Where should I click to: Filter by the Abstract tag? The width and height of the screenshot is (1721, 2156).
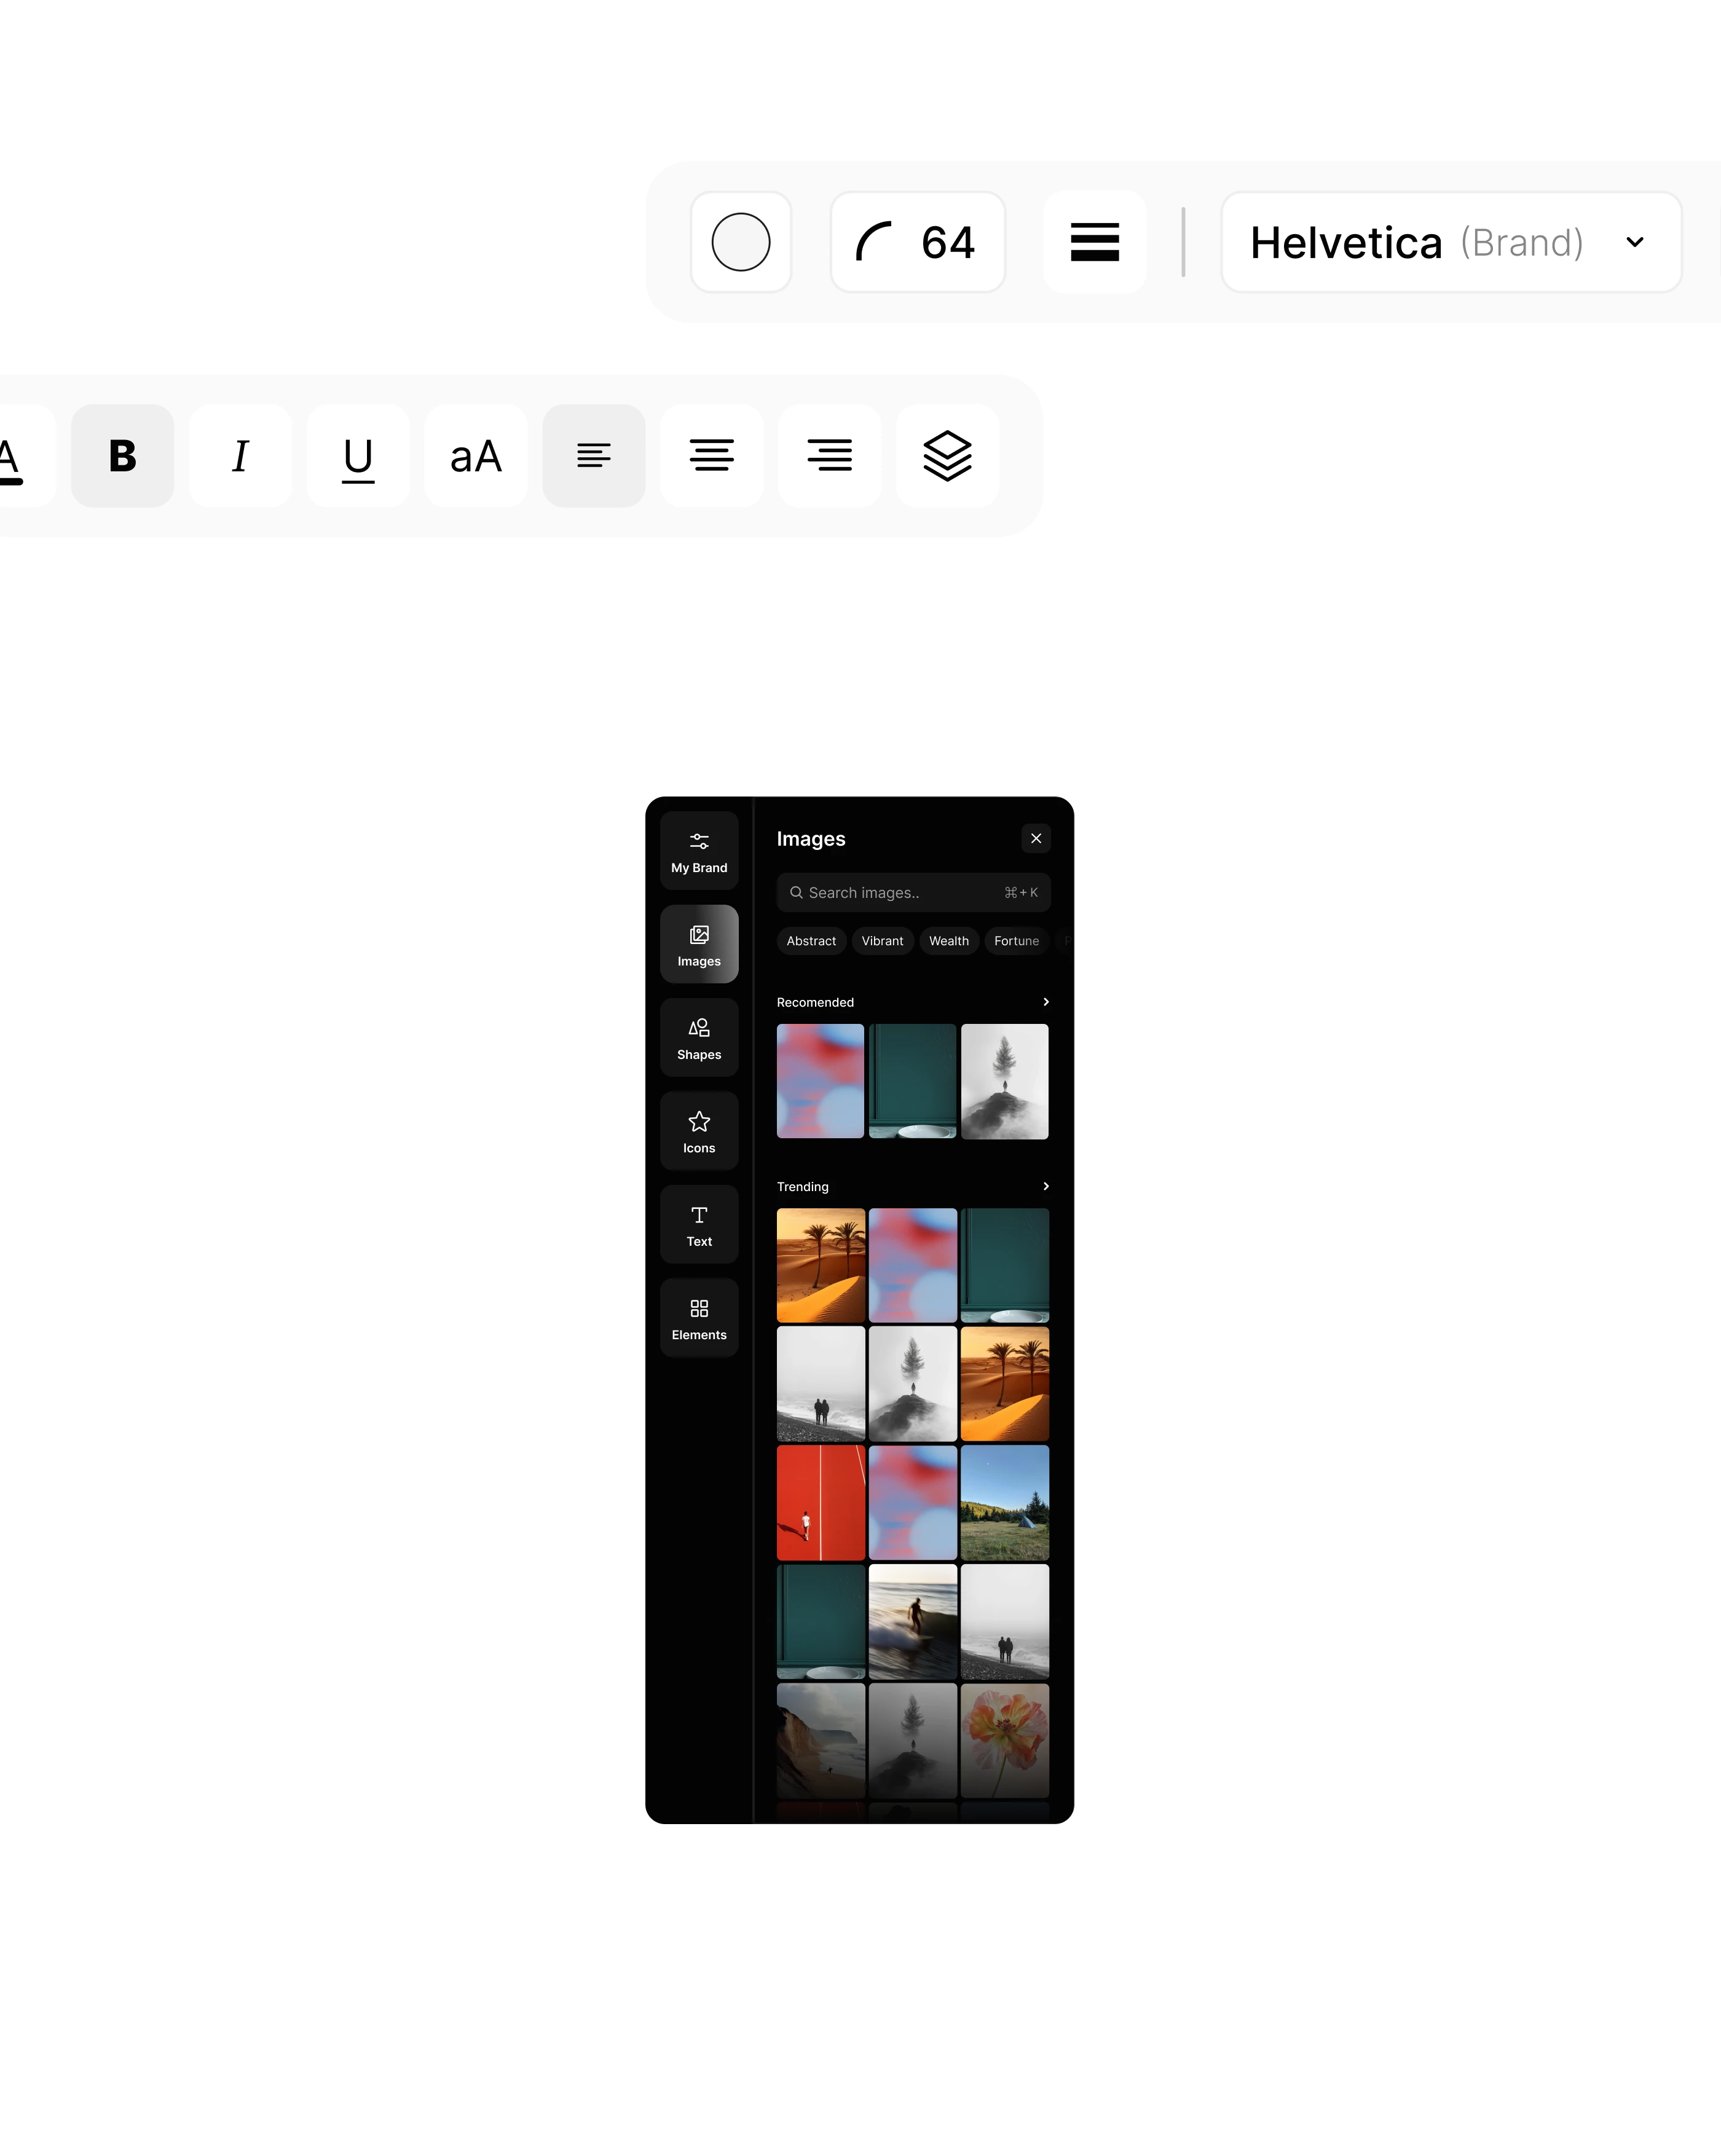810,941
